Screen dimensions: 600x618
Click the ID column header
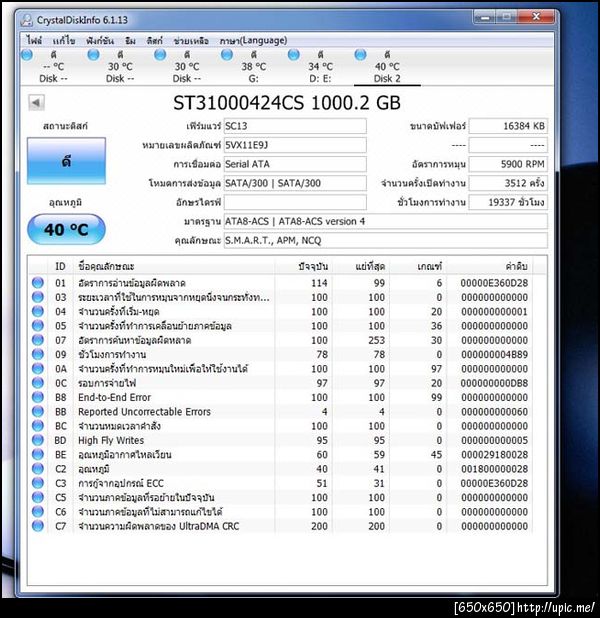pyautogui.click(x=60, y=266)
